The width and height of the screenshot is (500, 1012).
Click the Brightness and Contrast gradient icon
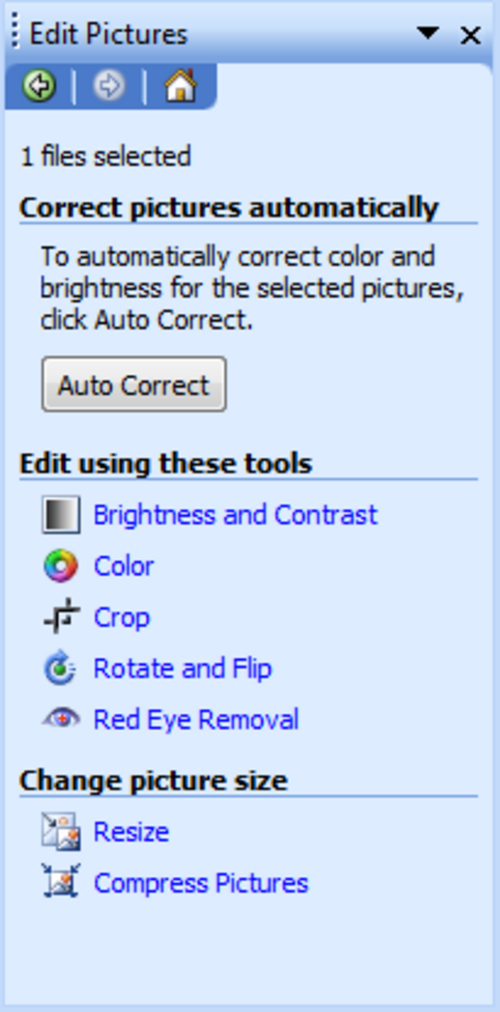point(61,514)
